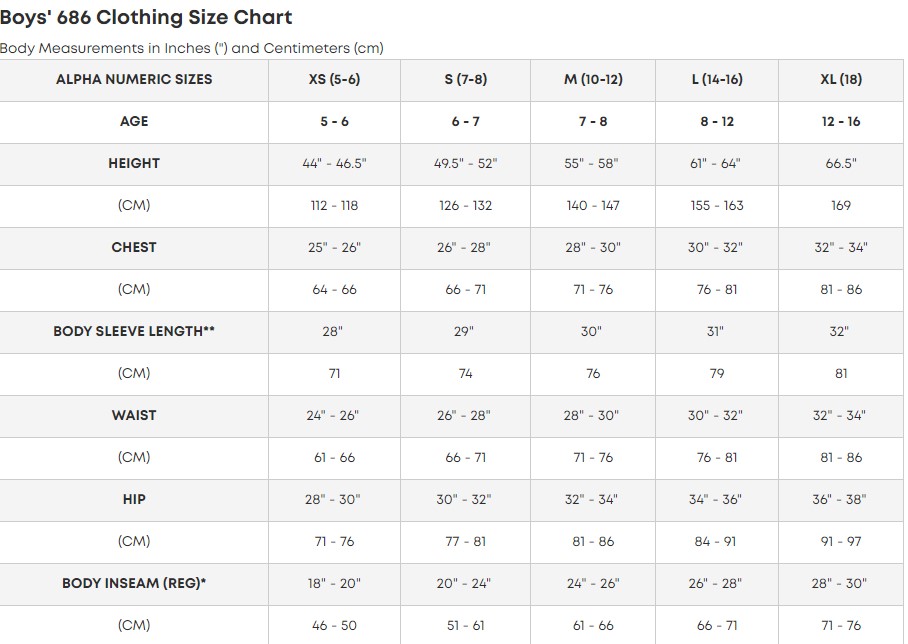The width and height of the screenshot is (908, 644).
Task: Click the M (10-12) column header
Action: [592, 79]
